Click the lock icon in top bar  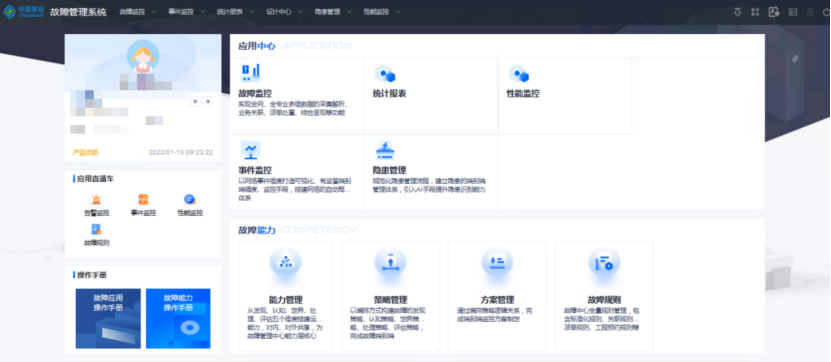click(810, 12)
